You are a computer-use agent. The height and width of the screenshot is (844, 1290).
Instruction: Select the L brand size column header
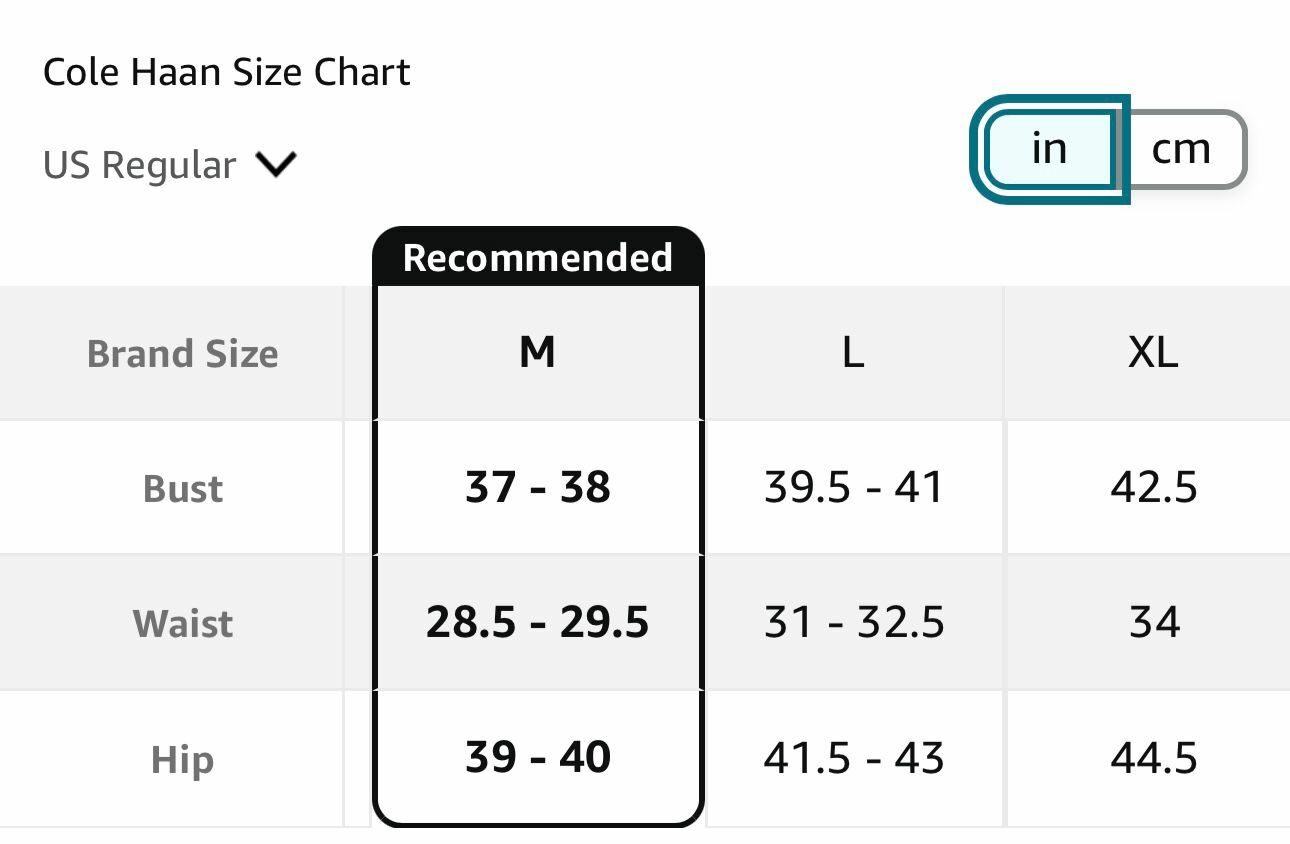pos(853,352)
